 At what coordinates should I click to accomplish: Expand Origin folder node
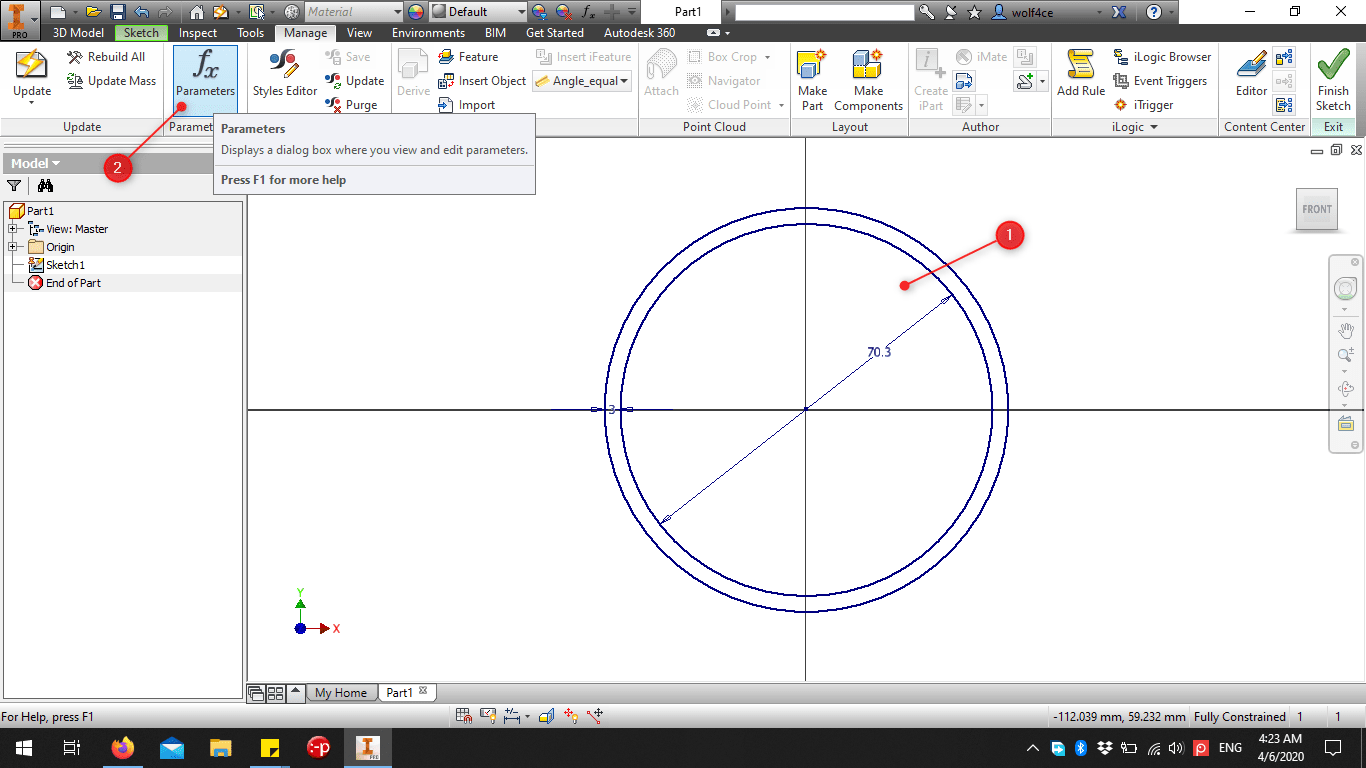pyautogui.click(x=12, y=247)
